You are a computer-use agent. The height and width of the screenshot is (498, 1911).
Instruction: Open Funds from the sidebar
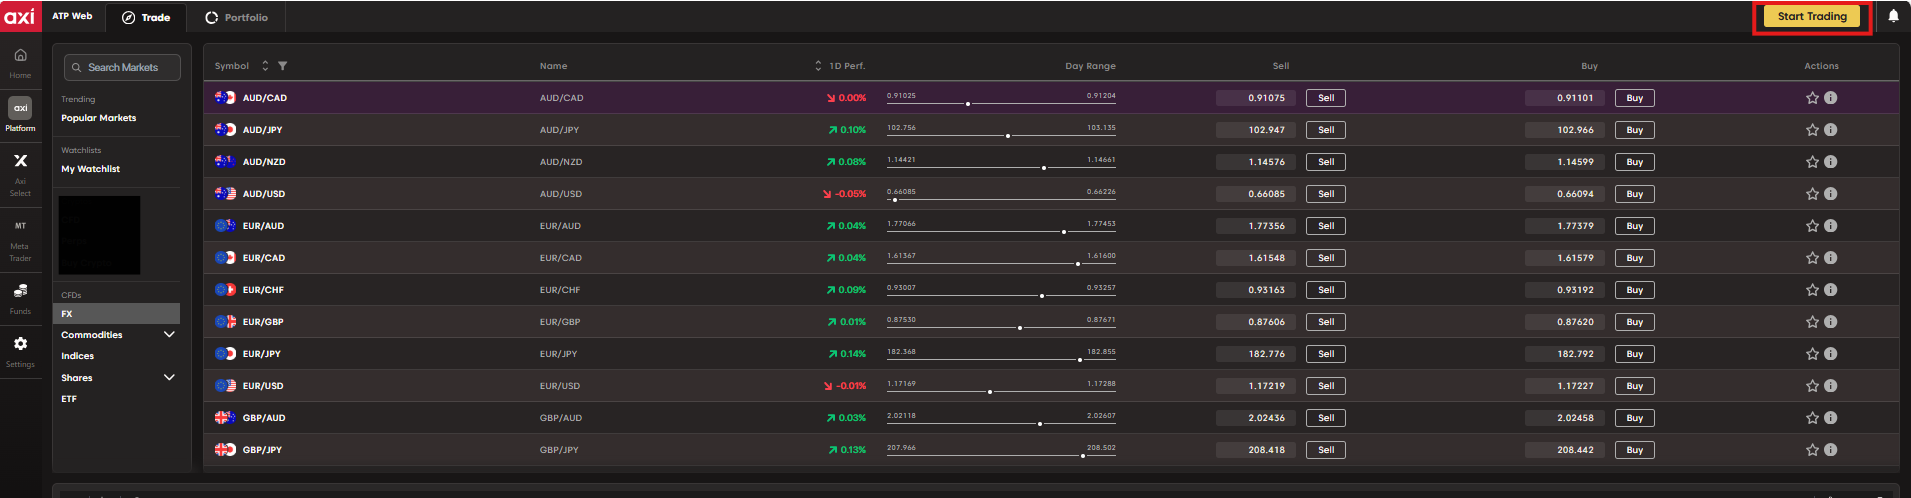(x=20, y=297)
